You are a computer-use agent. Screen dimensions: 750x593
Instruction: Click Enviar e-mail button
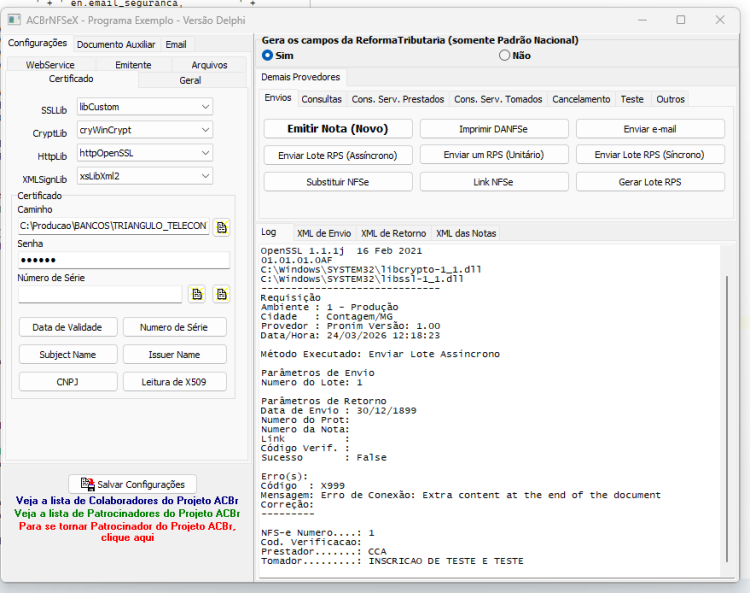(650, 129)
